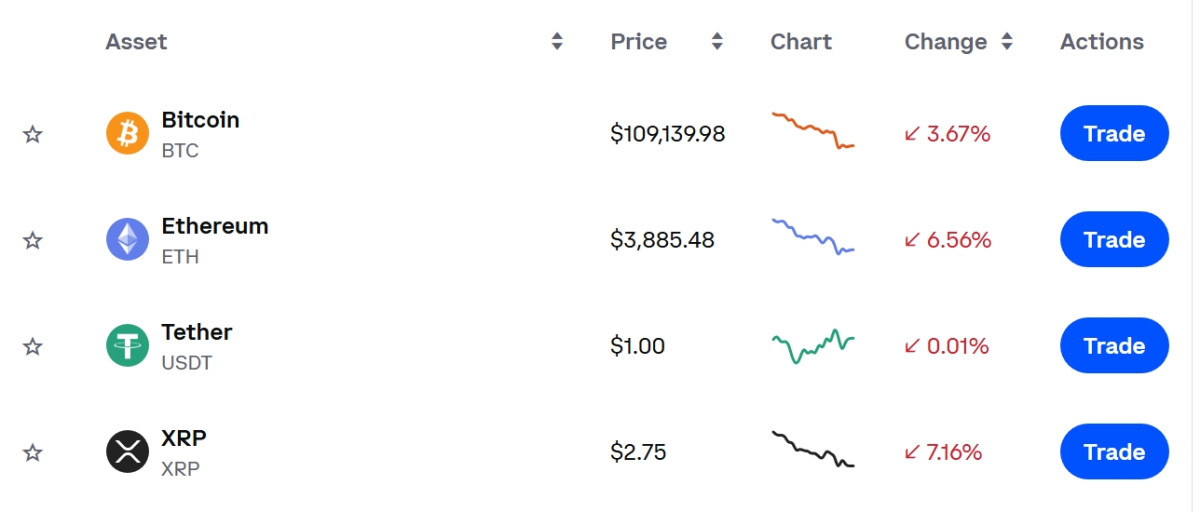Sort the list by Asset column arrows

tap(557, 42)
